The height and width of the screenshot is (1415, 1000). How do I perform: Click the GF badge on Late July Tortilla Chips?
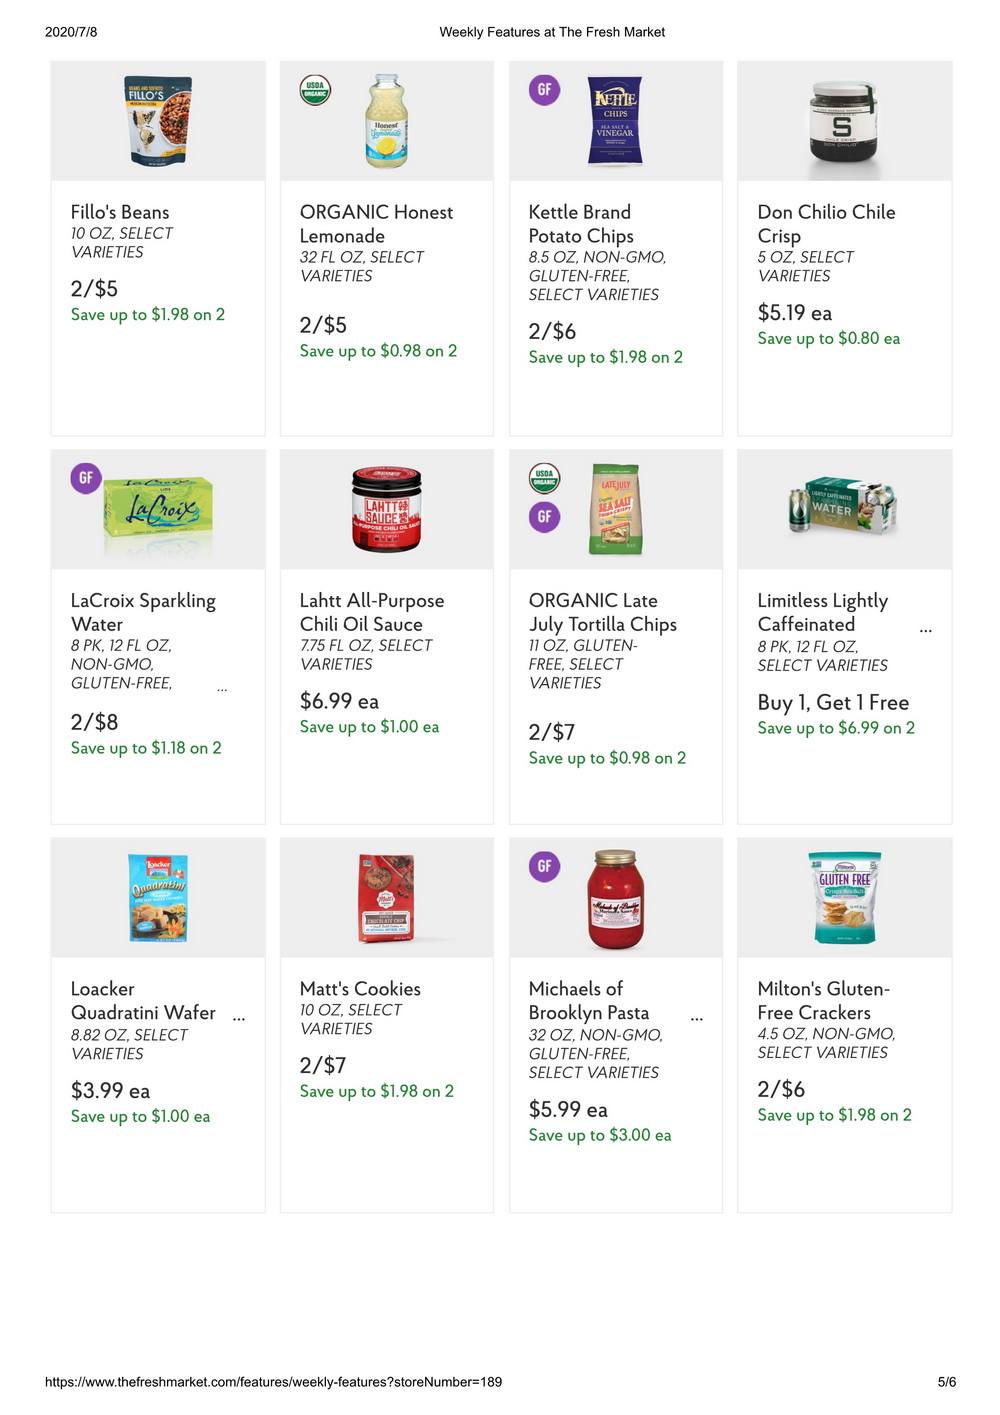(544, 517)
